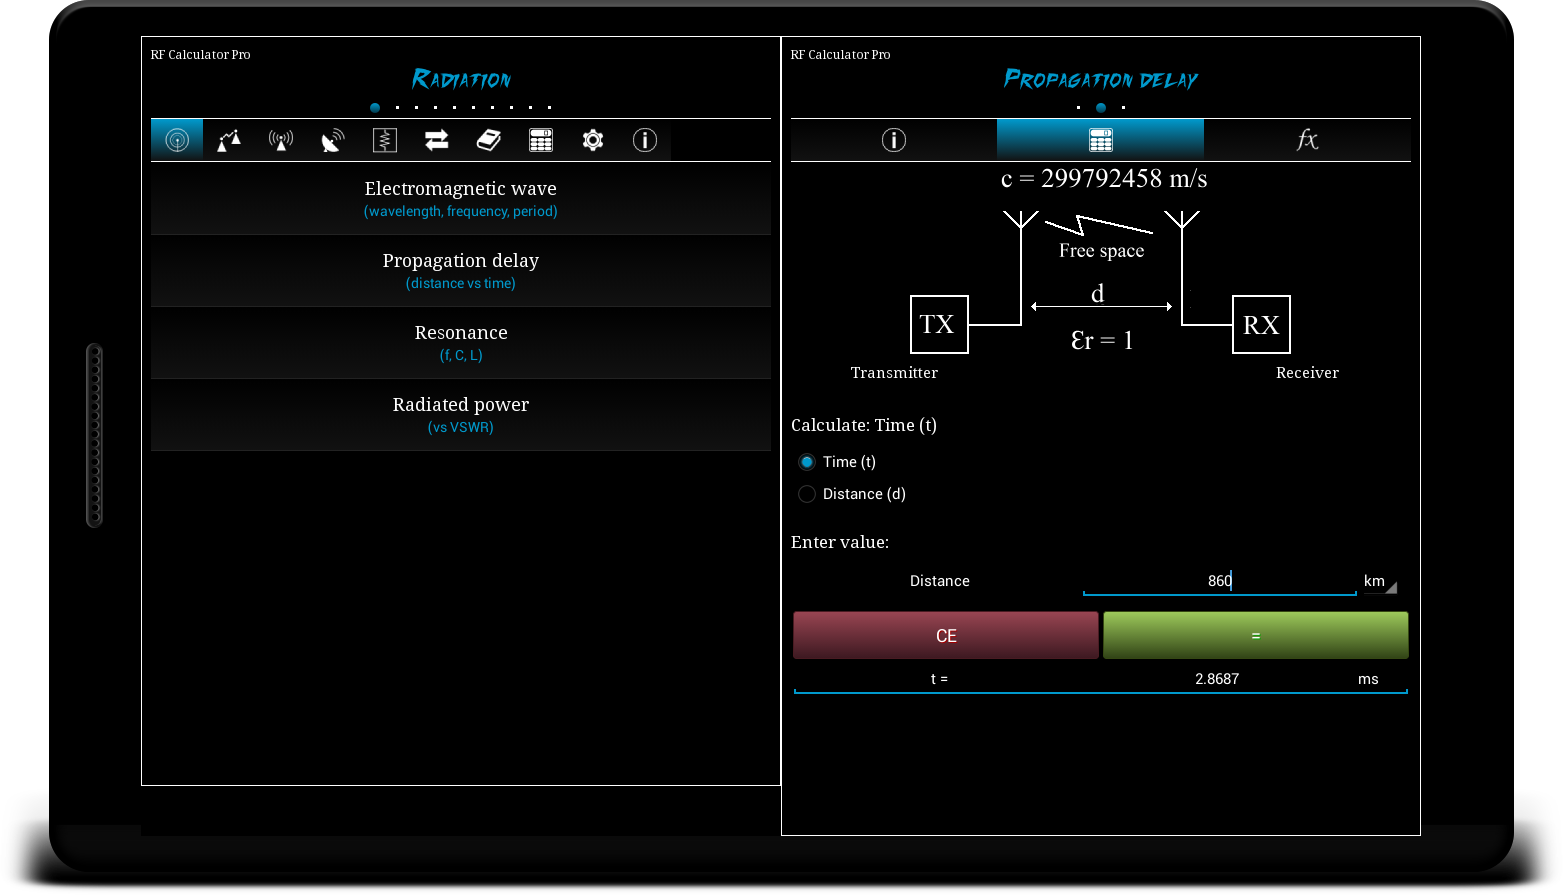
Task: Calculate result with the equals button
Action: (x=1256, y=636)
